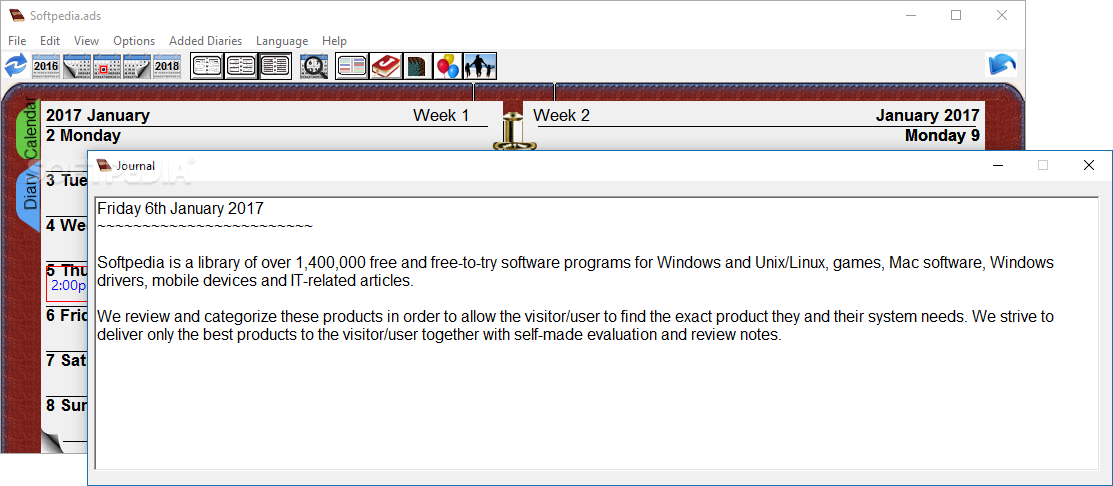1113x486 pixels.
Task: Click the curled page corner at bottom left
Action: pos(53,441)
